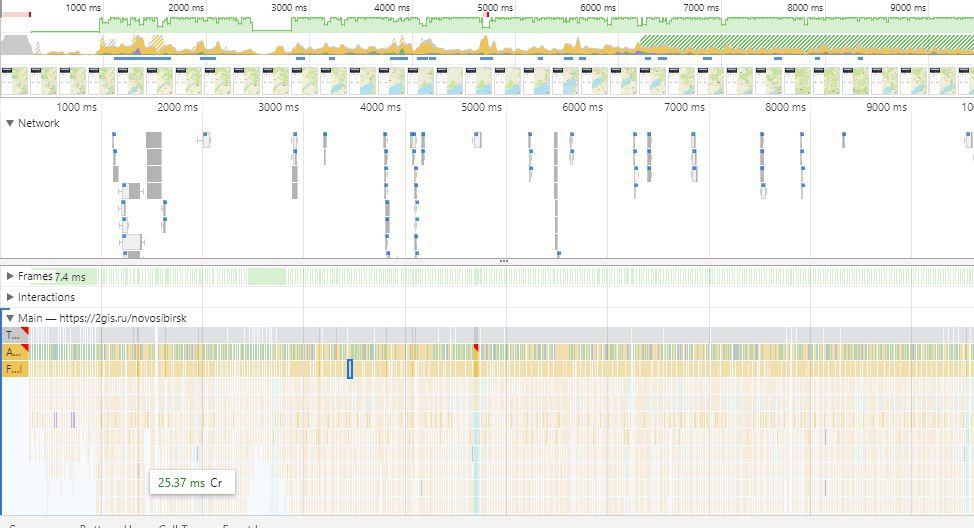Select the yellow 'F...l' flame chart block
This screenshot has height=528, width=974.
[16, 369]
